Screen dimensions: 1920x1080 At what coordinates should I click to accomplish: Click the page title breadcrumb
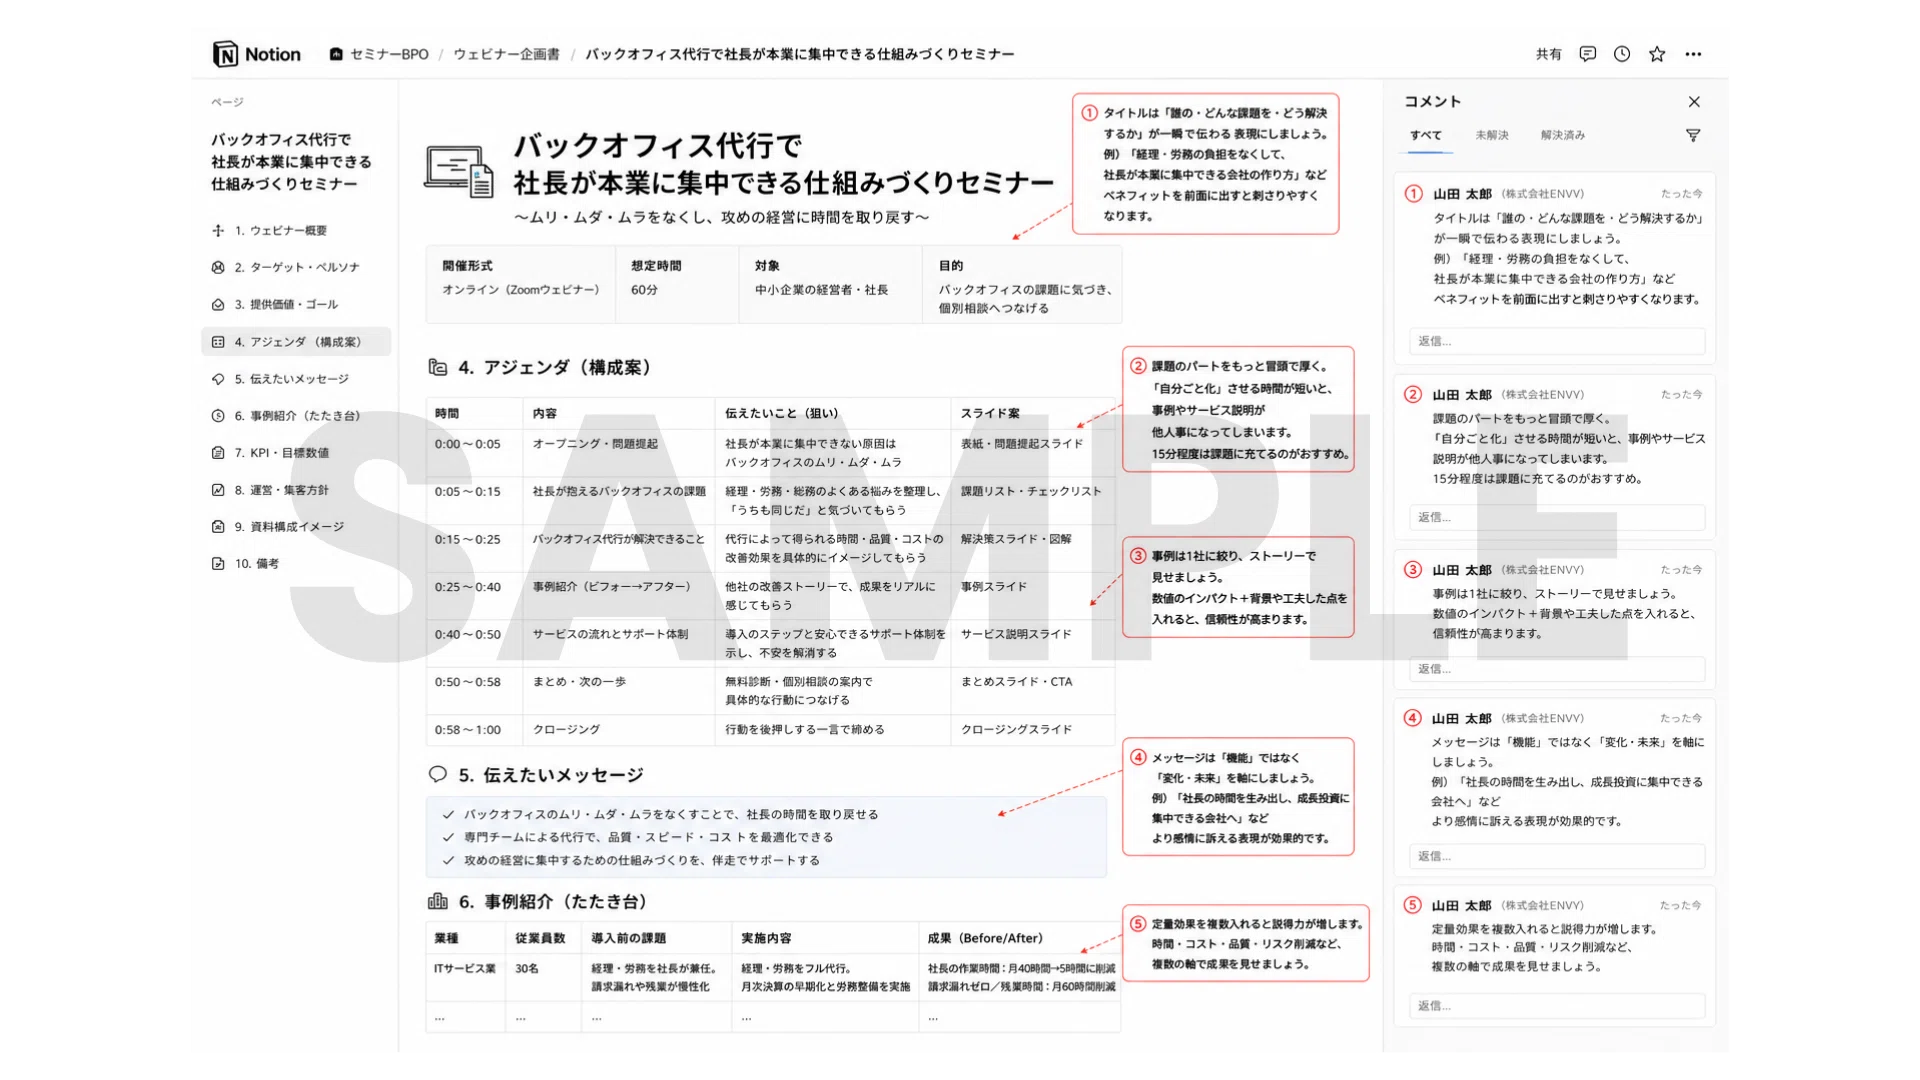(x=799, y=54)
